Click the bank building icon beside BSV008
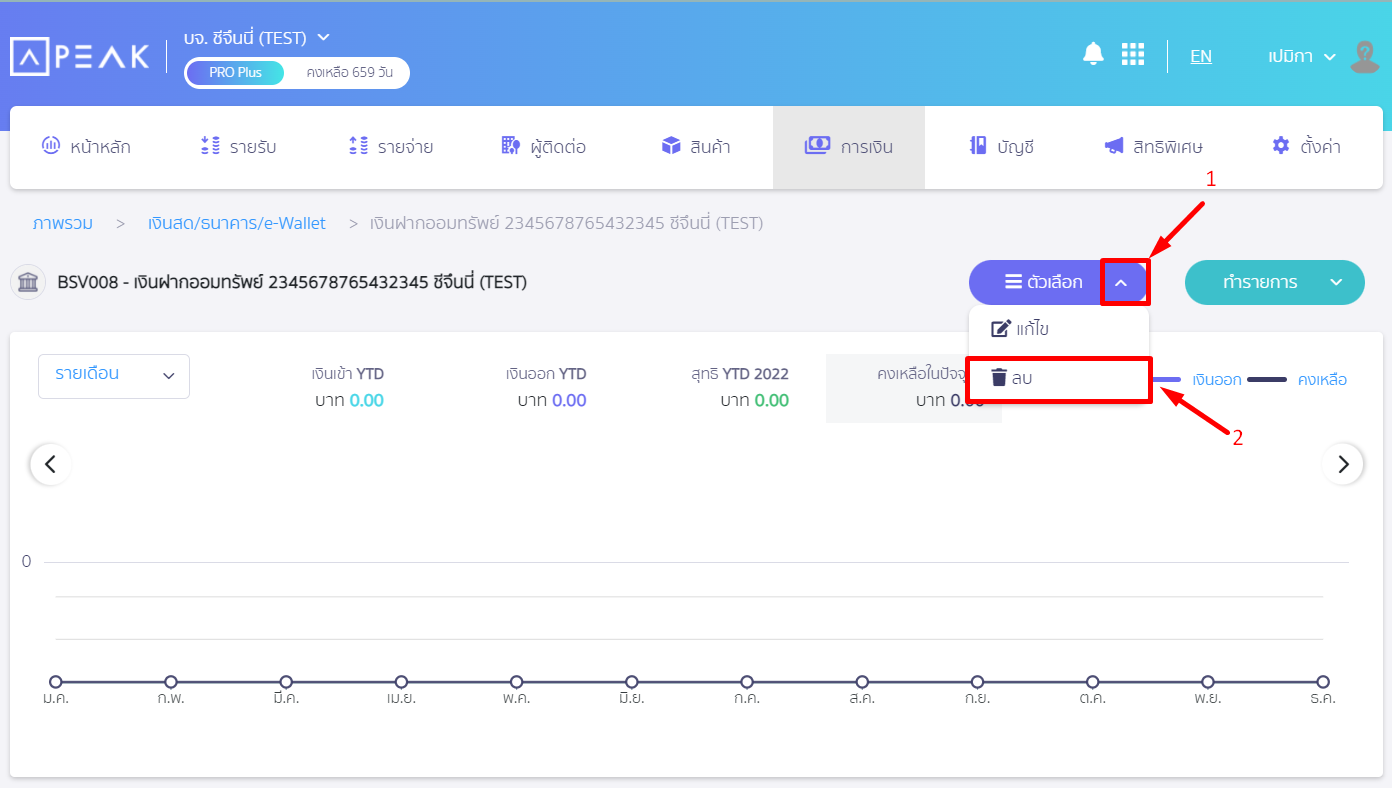Image resolution: width=1392 pixels, height=788 pixels. 28,283
